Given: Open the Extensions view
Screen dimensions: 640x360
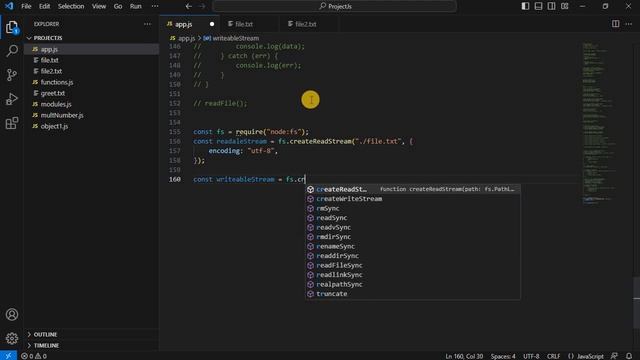Looking at the screenshot, I should coord(12,123).
